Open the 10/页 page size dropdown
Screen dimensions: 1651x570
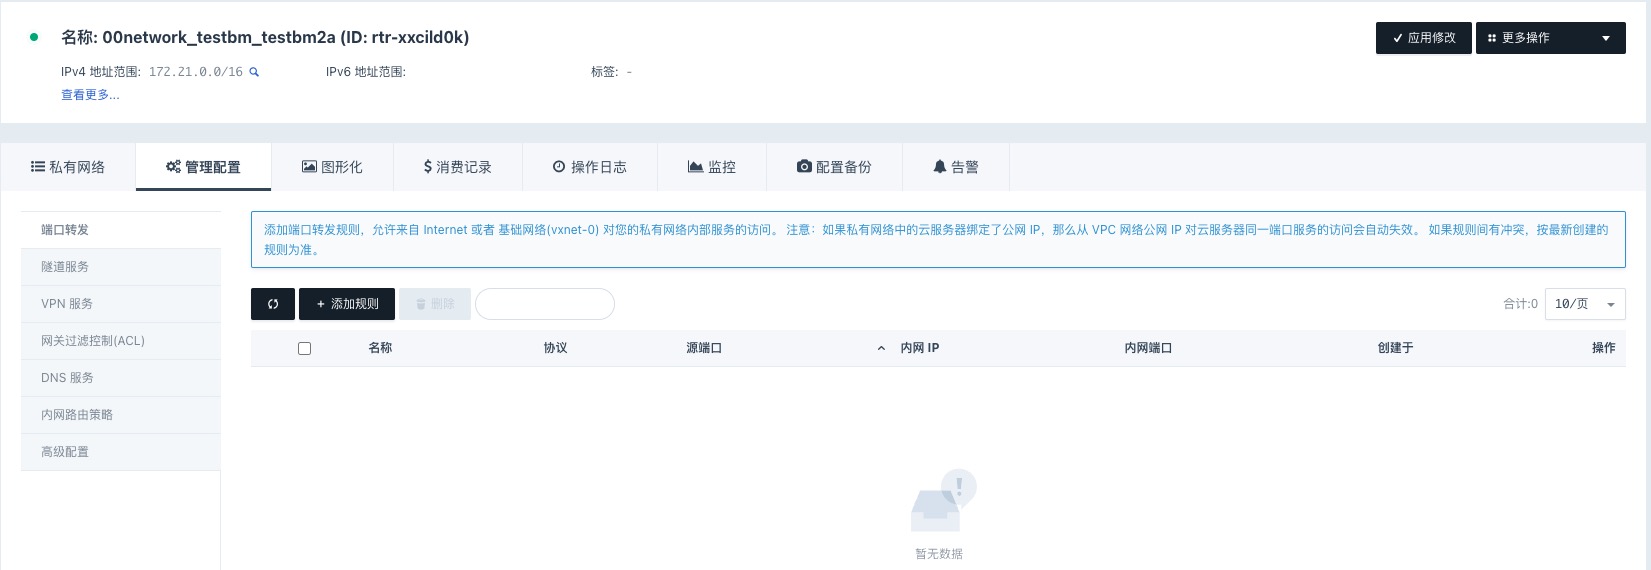coord(1584,304)
